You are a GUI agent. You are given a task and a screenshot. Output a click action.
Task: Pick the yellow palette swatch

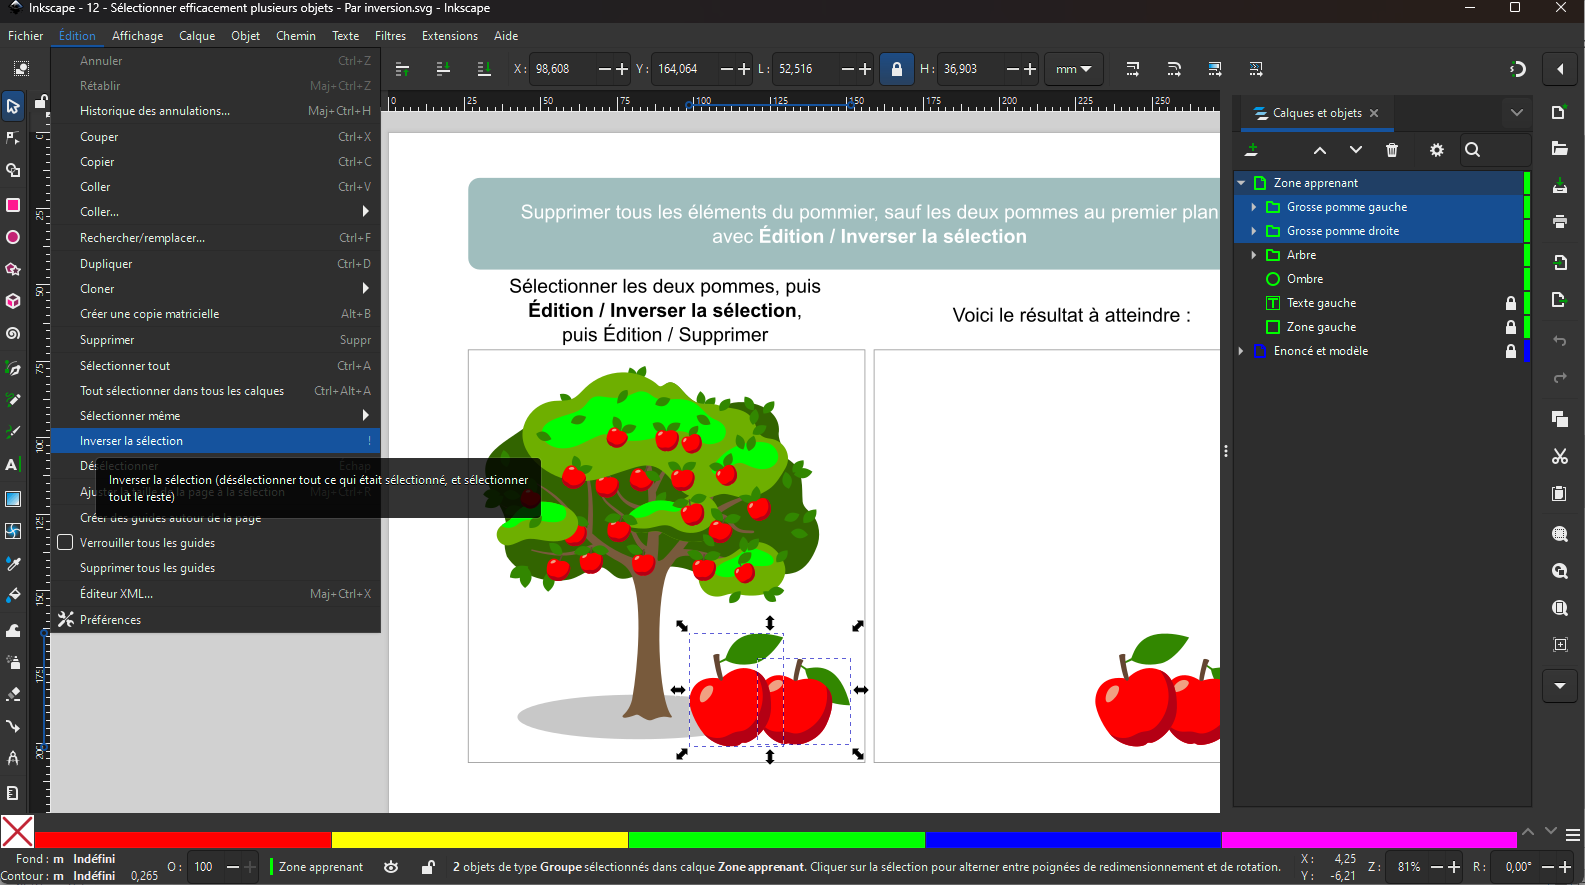click(x=480, y=840)
